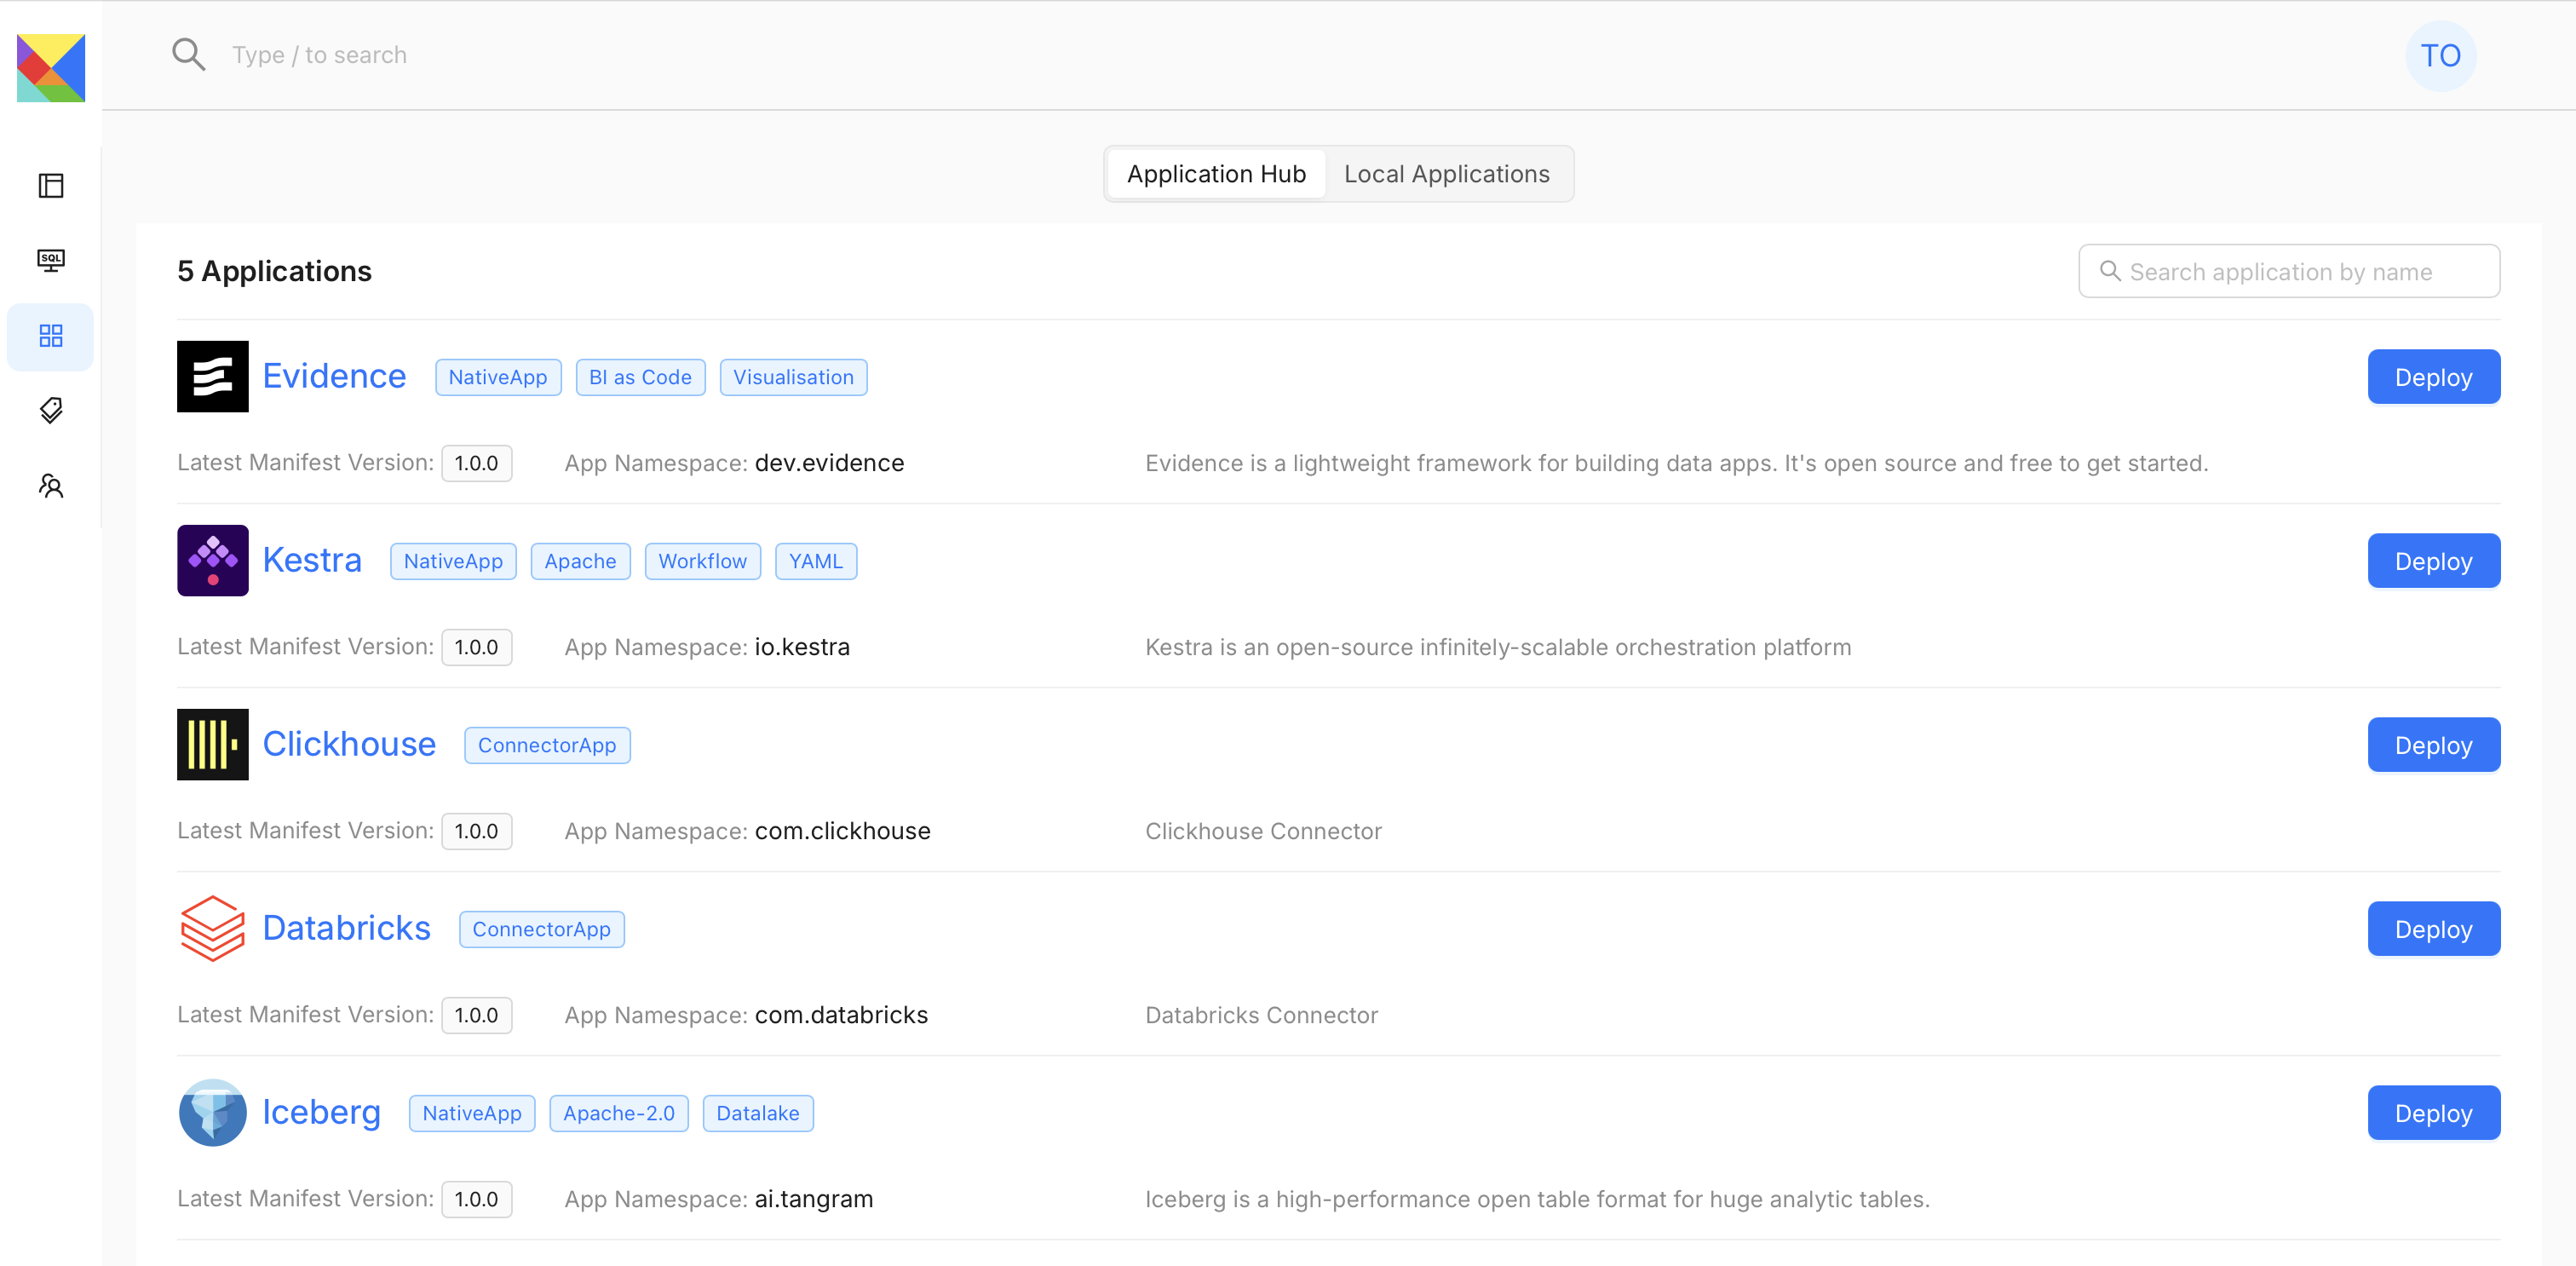Click the Kestra app logo
2576x1266 pixels.
212,560
